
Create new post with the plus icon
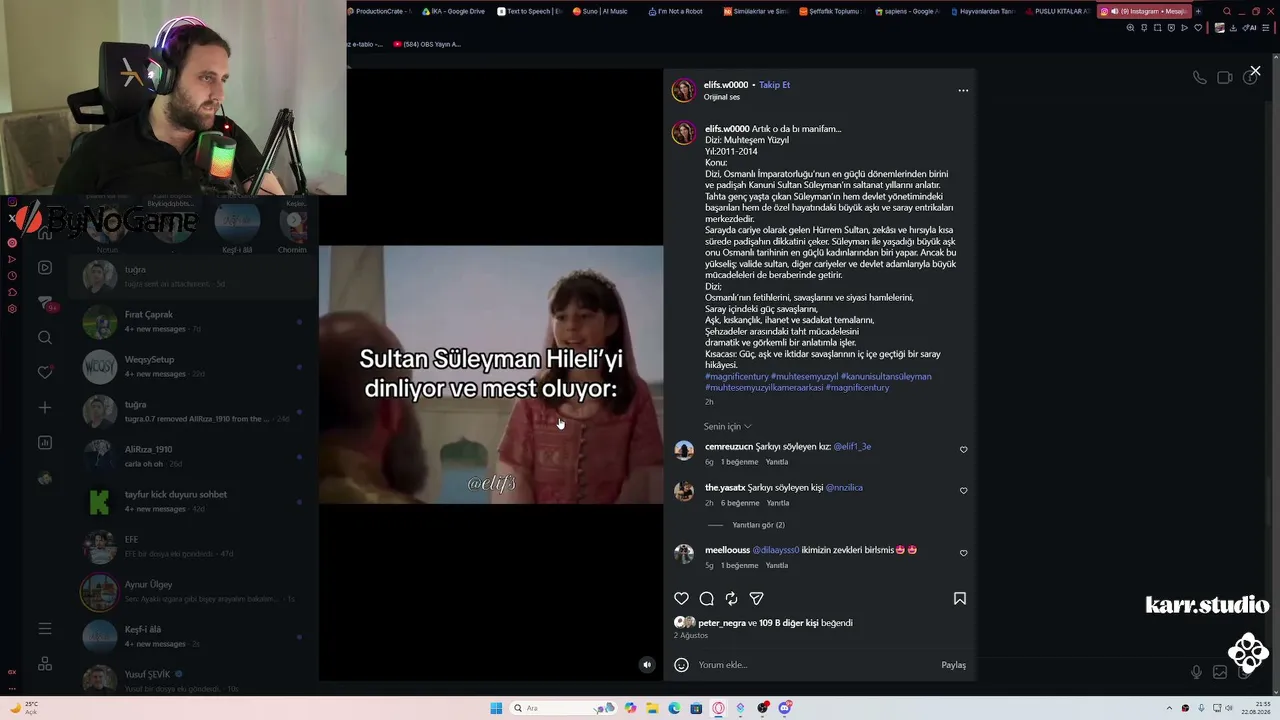coord(44,408)
